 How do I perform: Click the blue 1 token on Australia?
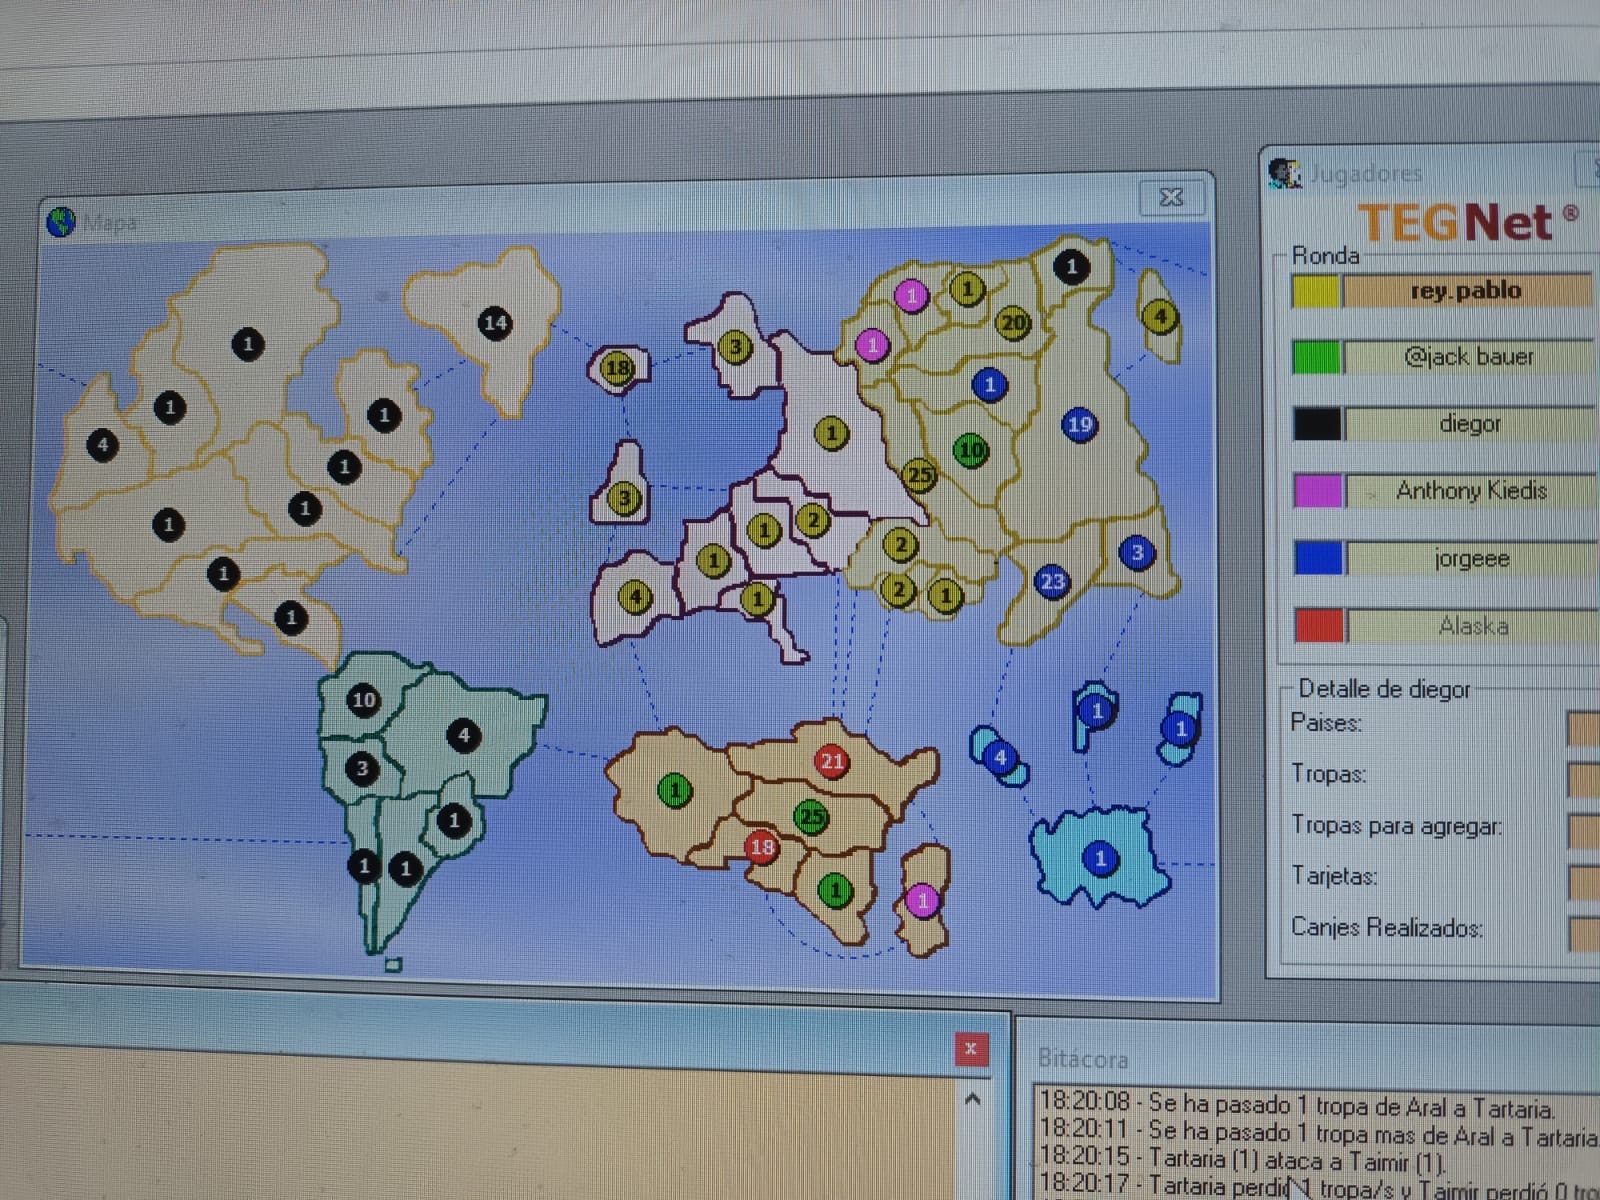tap(1100, 858)
